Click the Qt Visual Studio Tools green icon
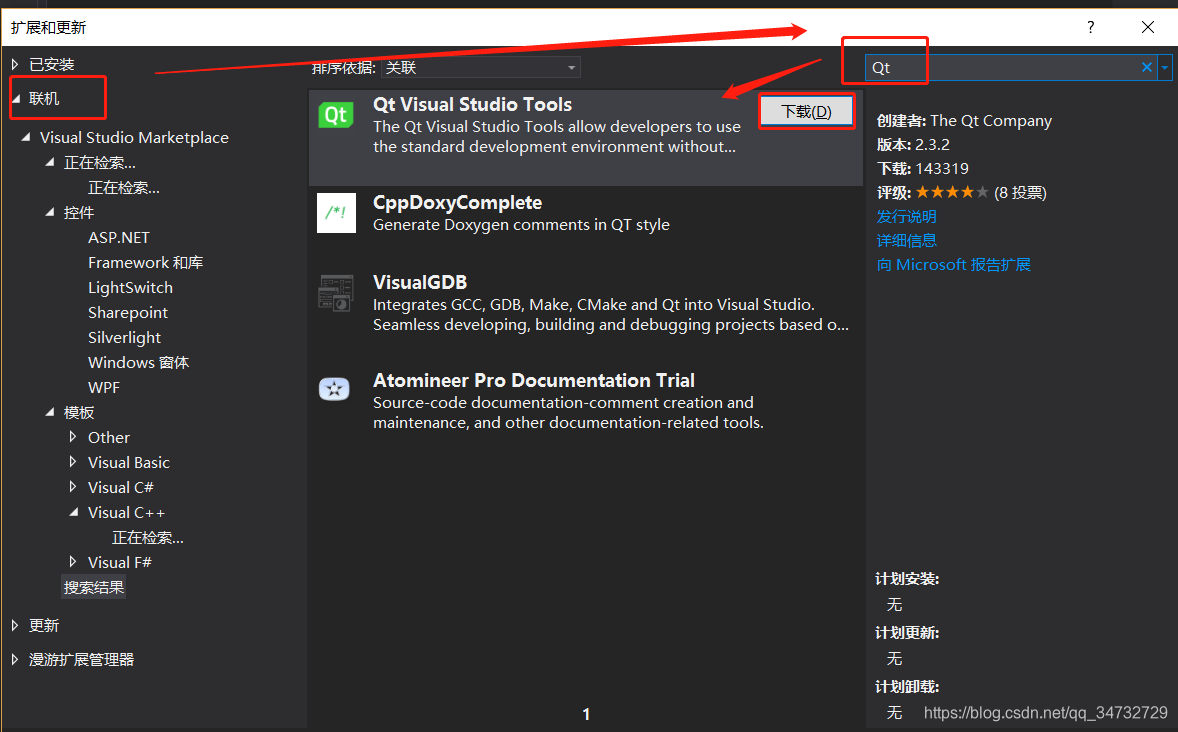 336,115
